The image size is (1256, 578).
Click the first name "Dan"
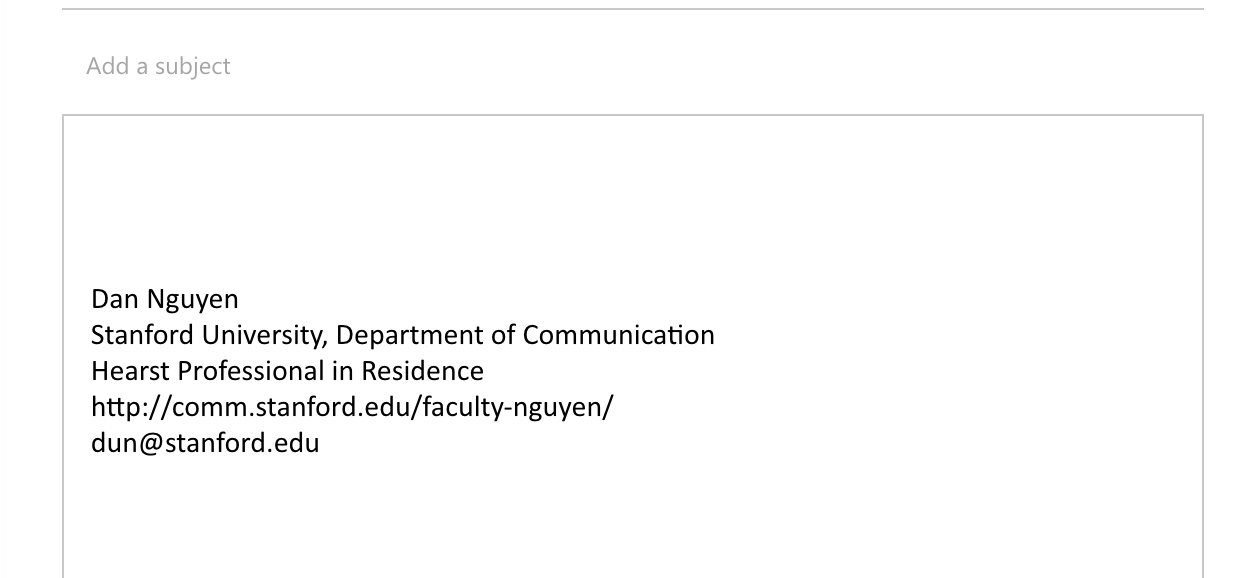pos(113,299)
